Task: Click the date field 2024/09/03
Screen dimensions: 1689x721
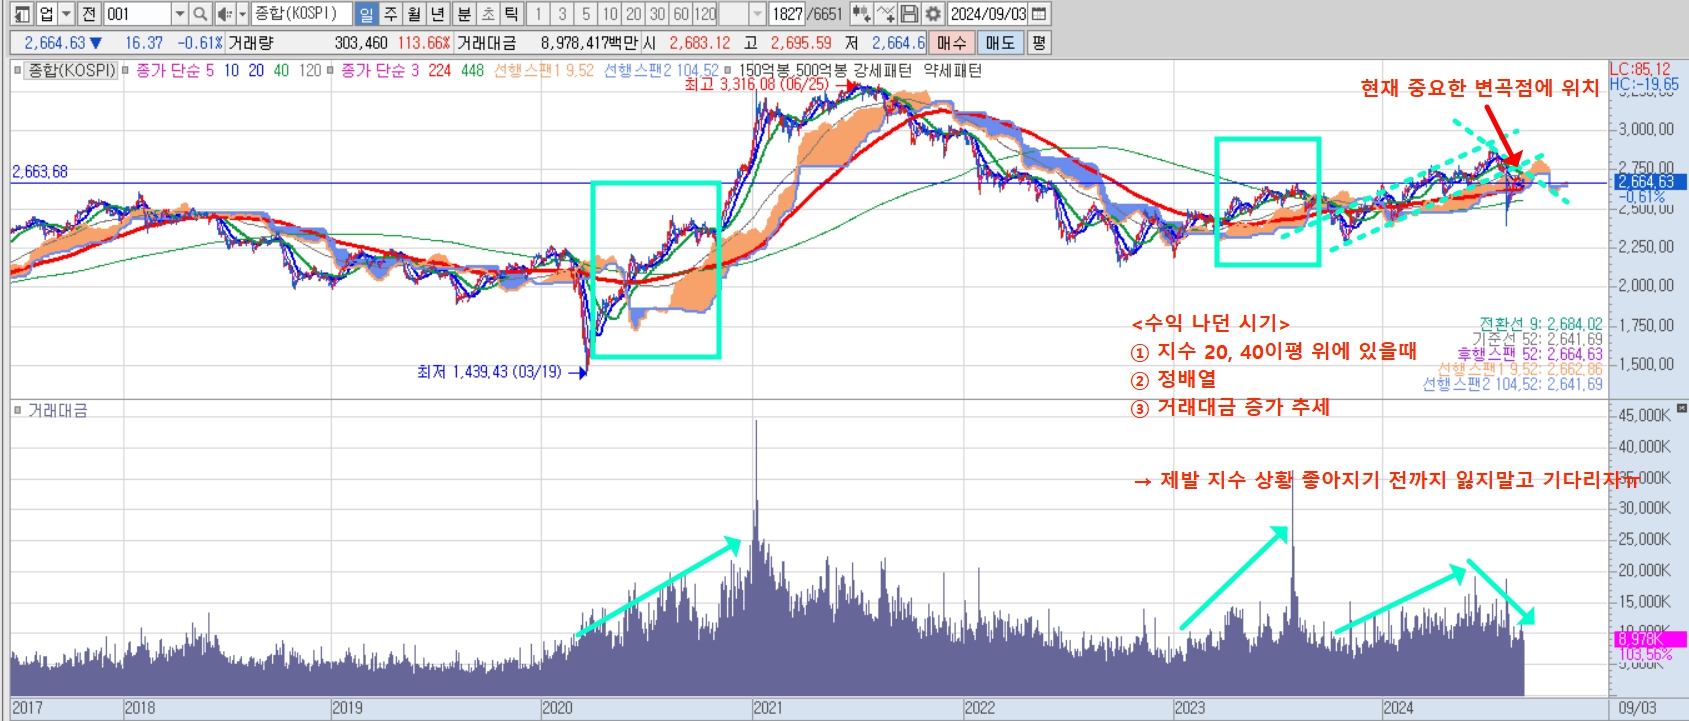Action: 988,14
